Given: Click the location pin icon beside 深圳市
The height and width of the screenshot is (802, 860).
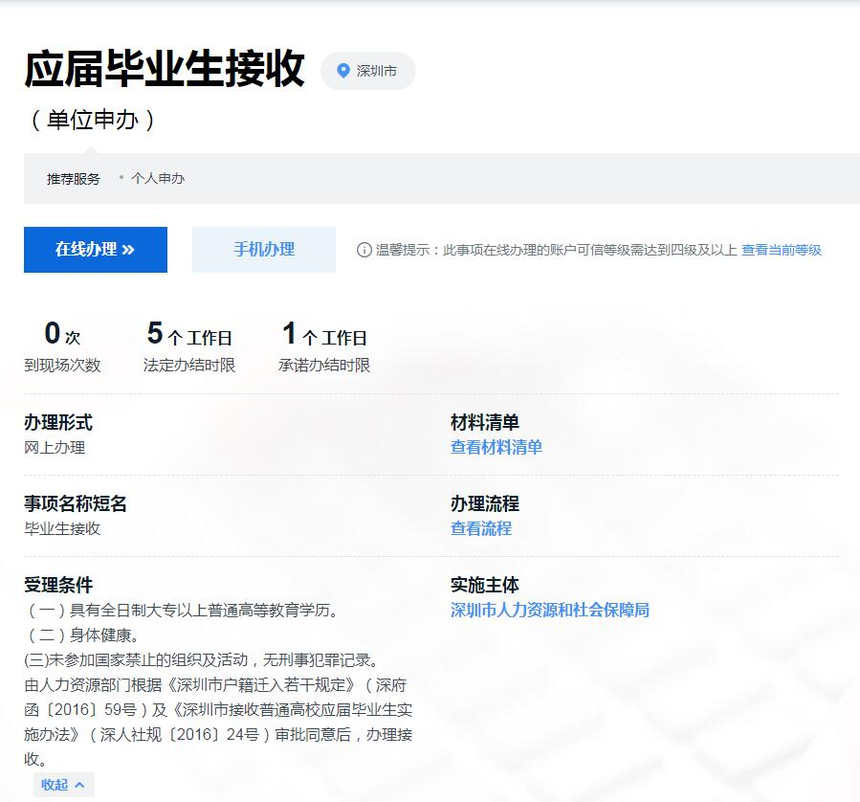Looking at the screenshot, I should pyautogui.click(x=343, y=71).
